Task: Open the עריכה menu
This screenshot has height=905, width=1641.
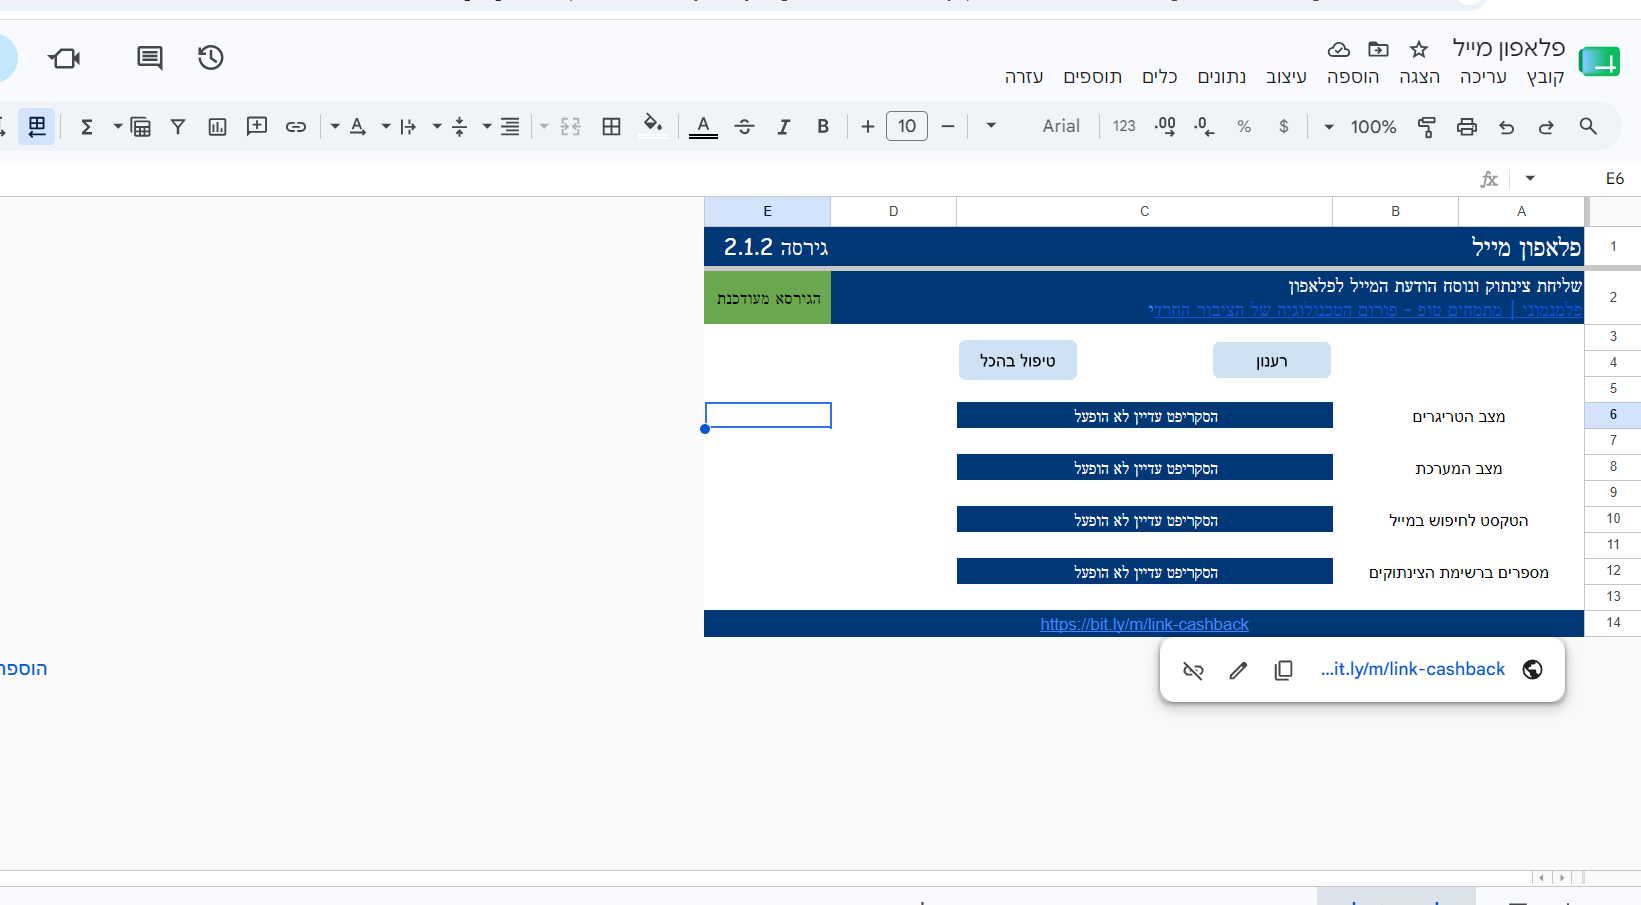Action: (x=1483, y=77)
